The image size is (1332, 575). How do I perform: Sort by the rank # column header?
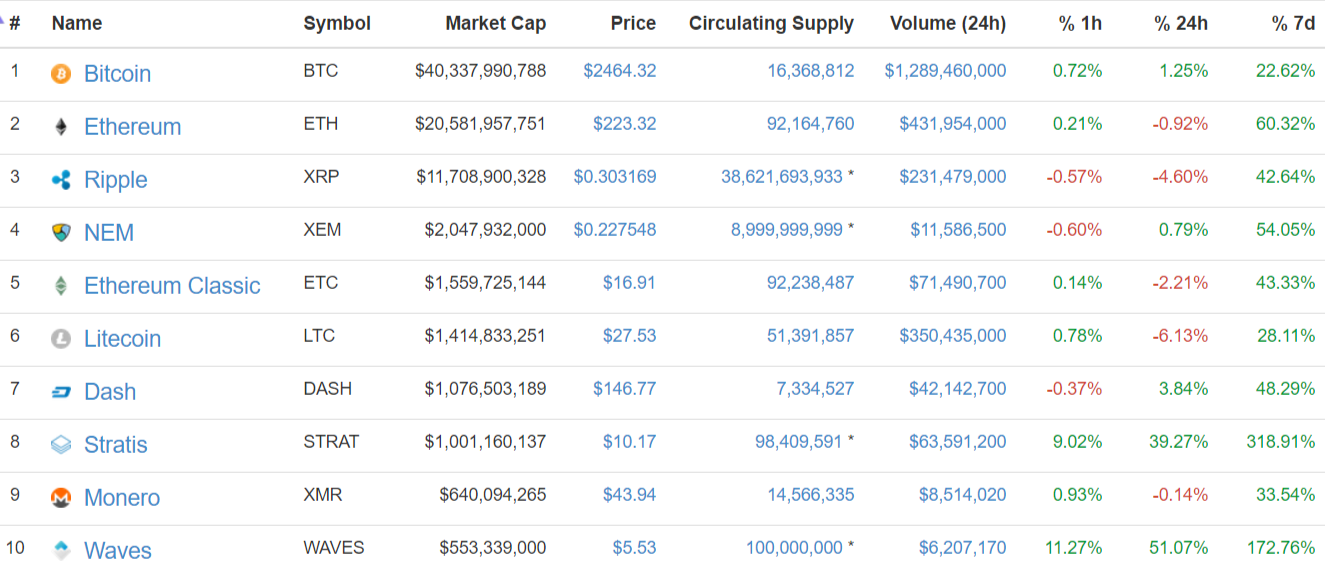(14, 23)
